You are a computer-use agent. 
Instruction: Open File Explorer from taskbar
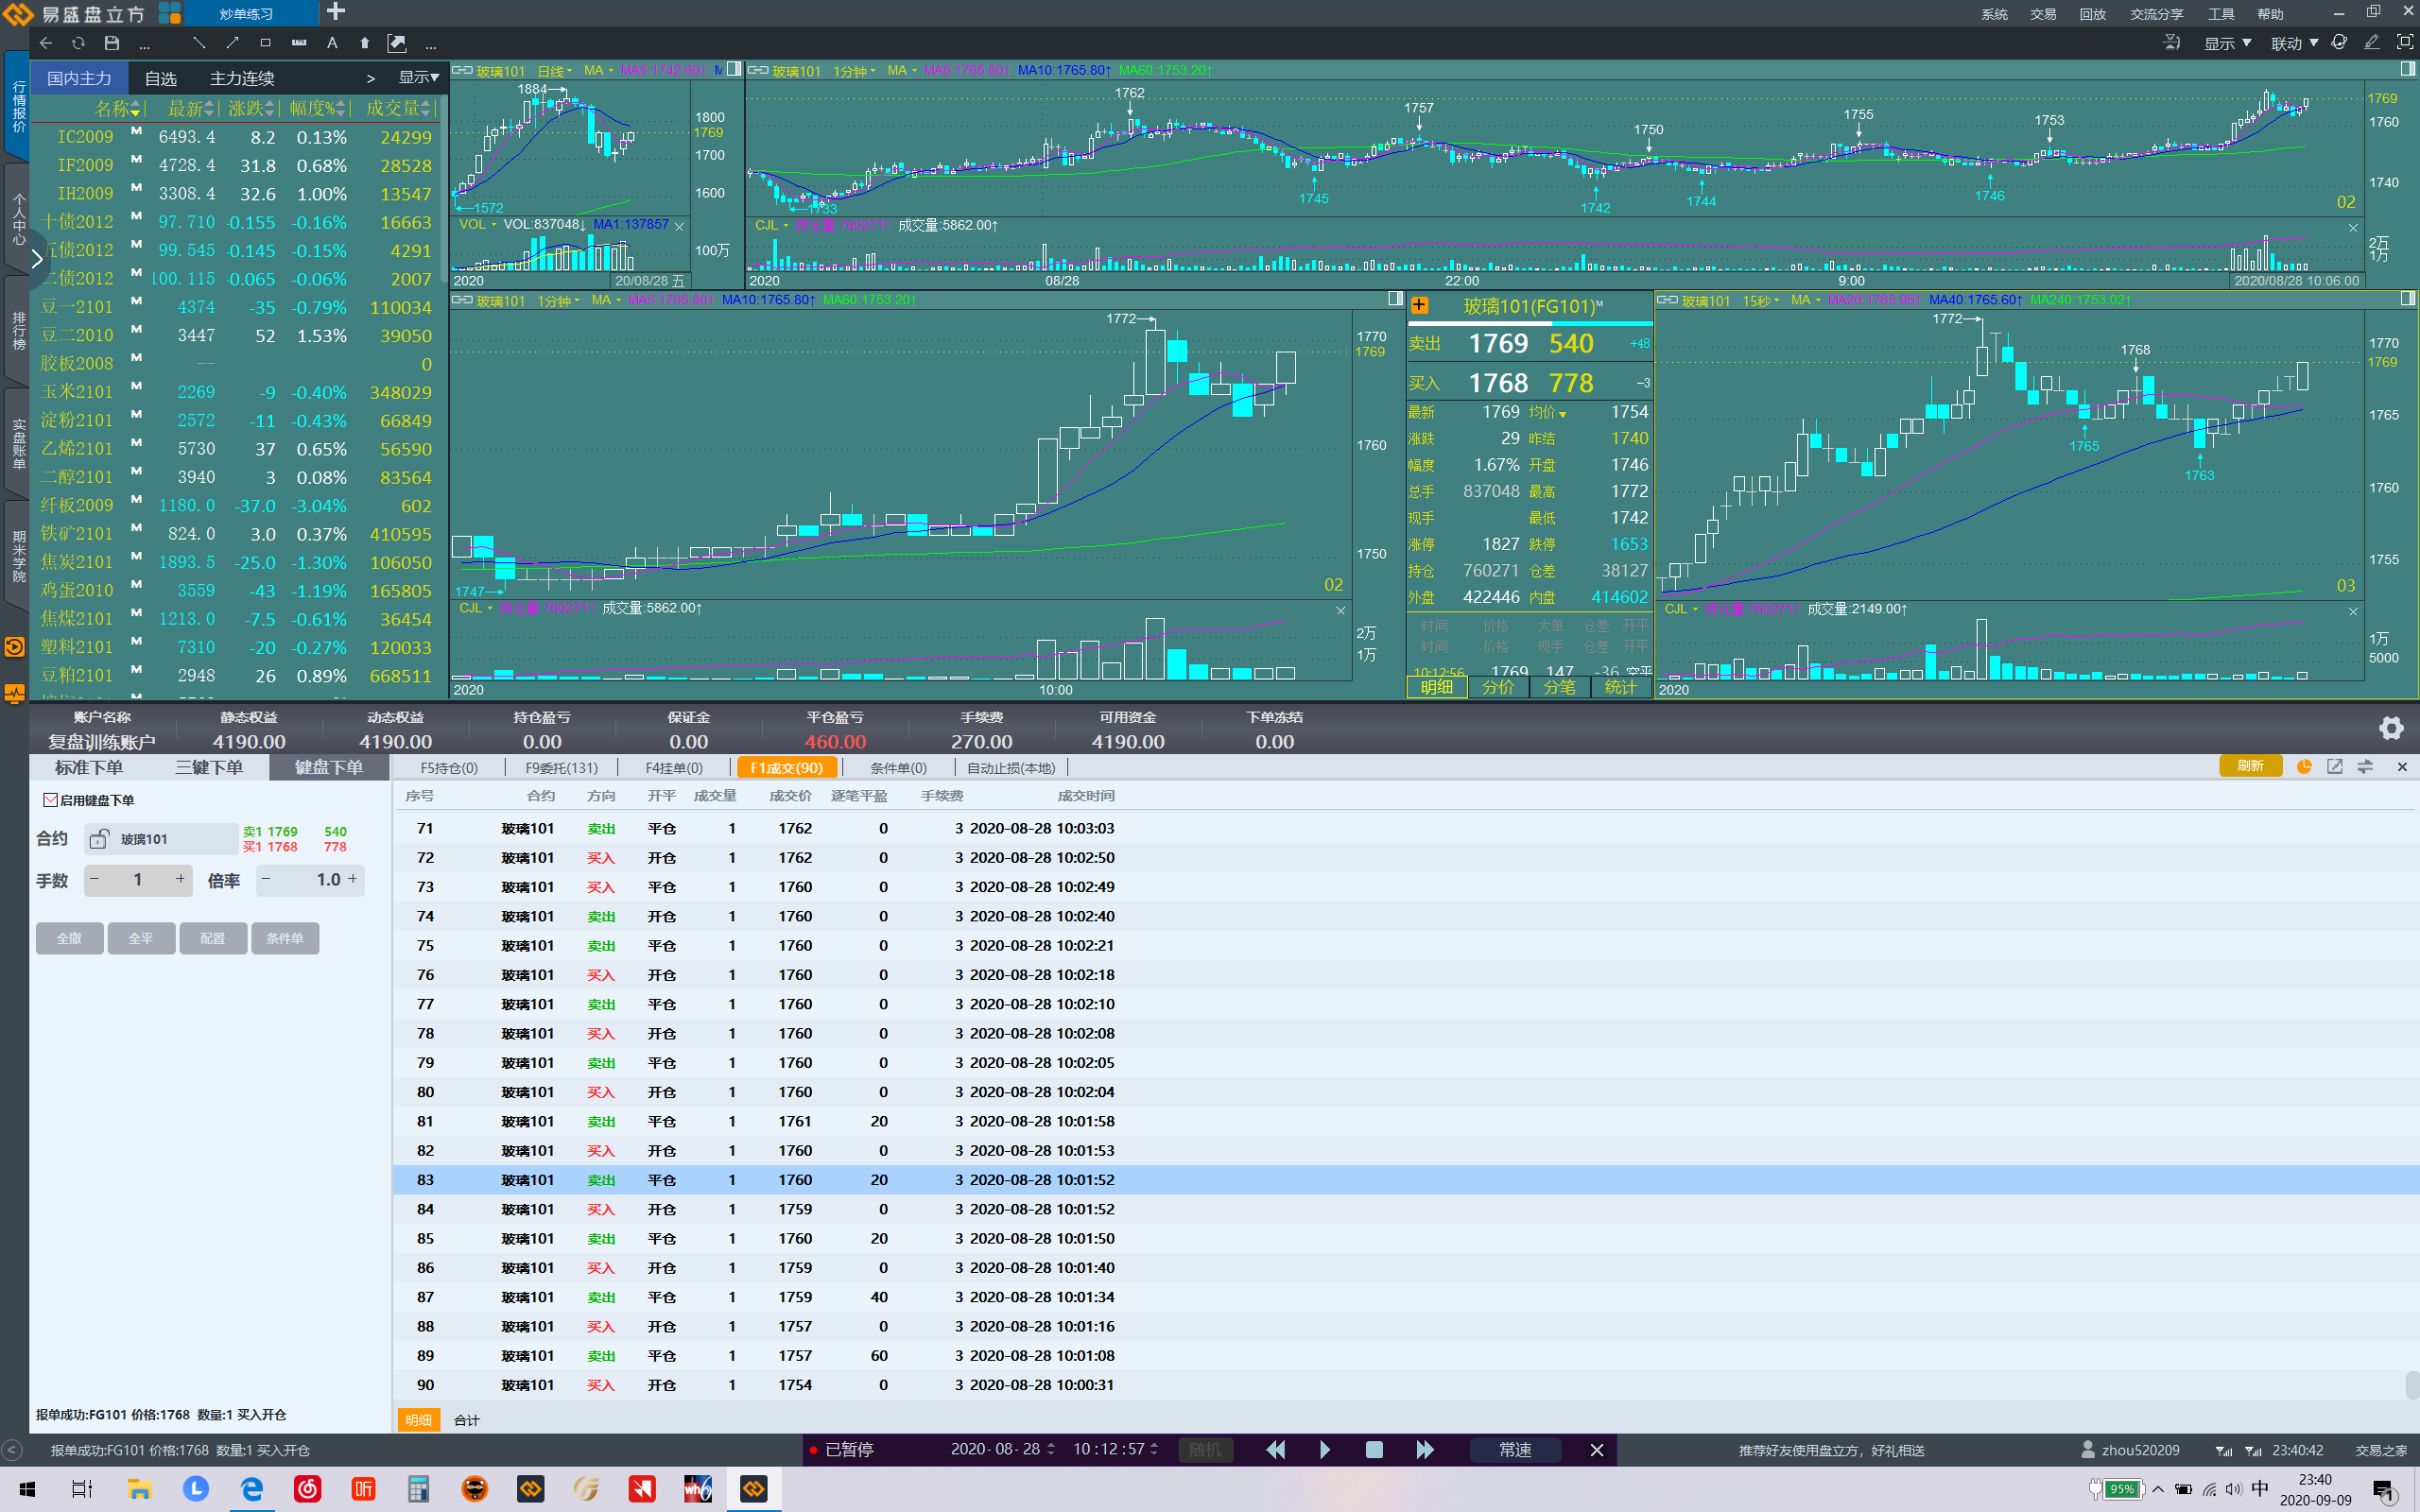point(139,1489)
